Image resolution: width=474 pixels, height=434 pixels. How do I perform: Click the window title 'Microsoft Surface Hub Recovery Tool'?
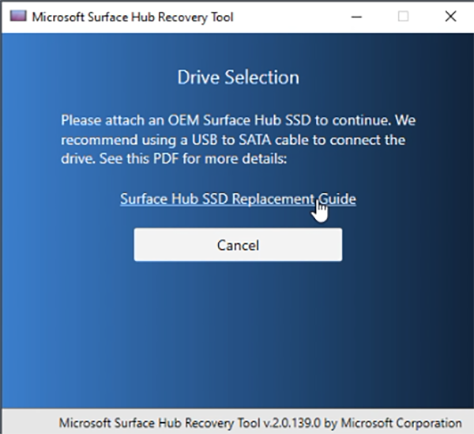132,17
